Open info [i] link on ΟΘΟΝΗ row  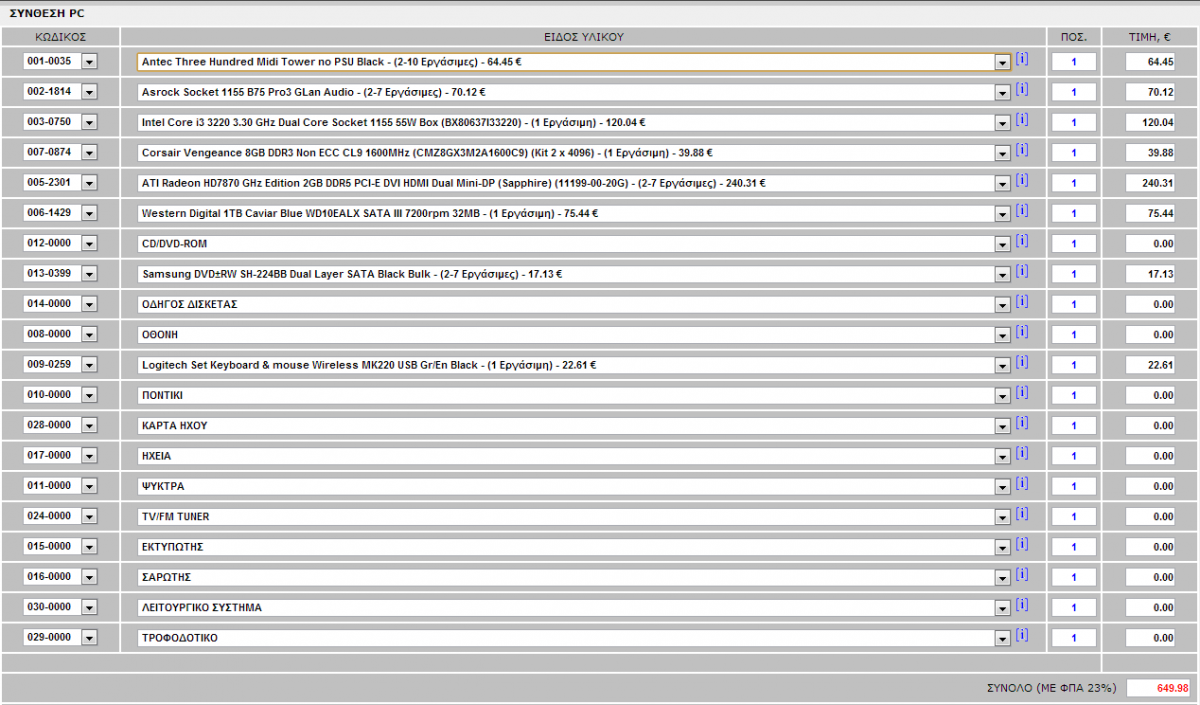pyautogui.click(x=1021, y=331)
